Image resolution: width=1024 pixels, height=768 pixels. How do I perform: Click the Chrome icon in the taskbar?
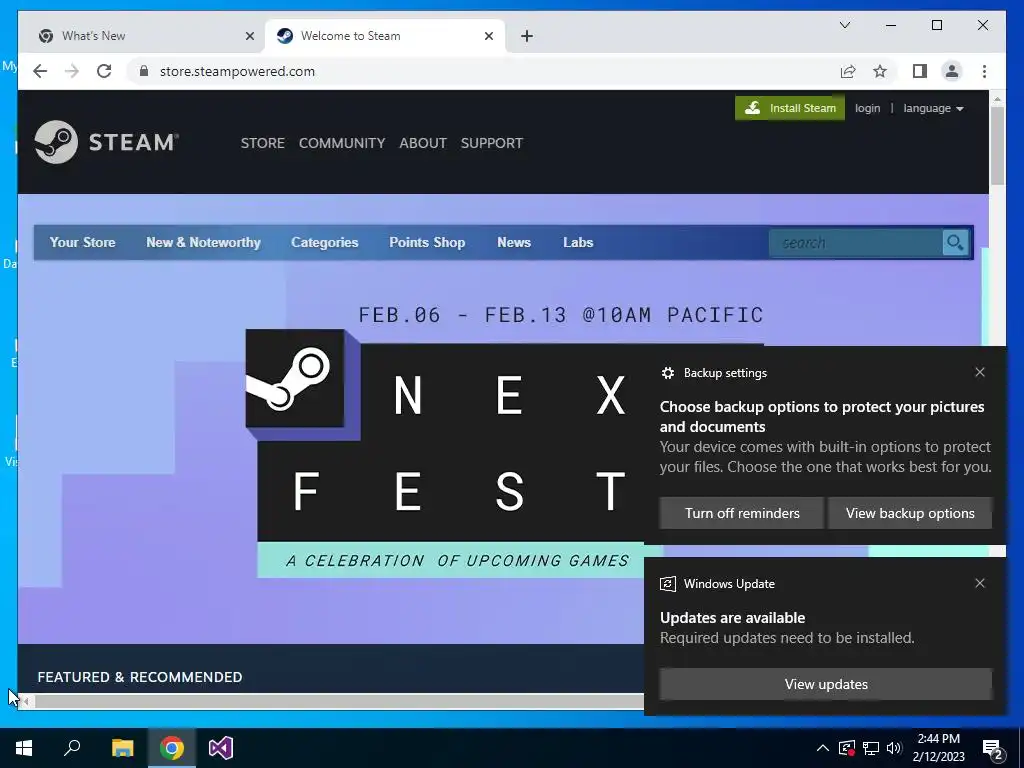coord(172,748)
